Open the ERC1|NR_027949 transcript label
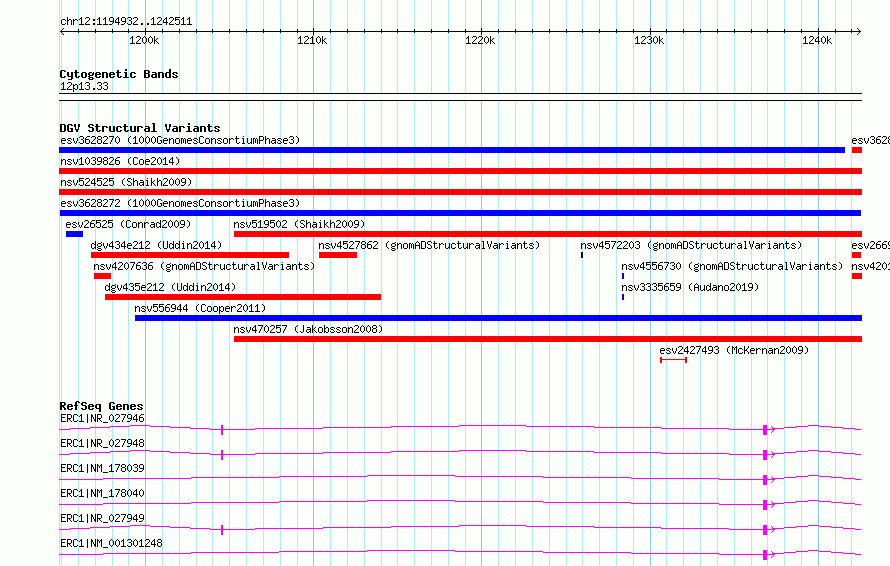The height and width of the screenshot is (566, 890). [x=102, y=518]
